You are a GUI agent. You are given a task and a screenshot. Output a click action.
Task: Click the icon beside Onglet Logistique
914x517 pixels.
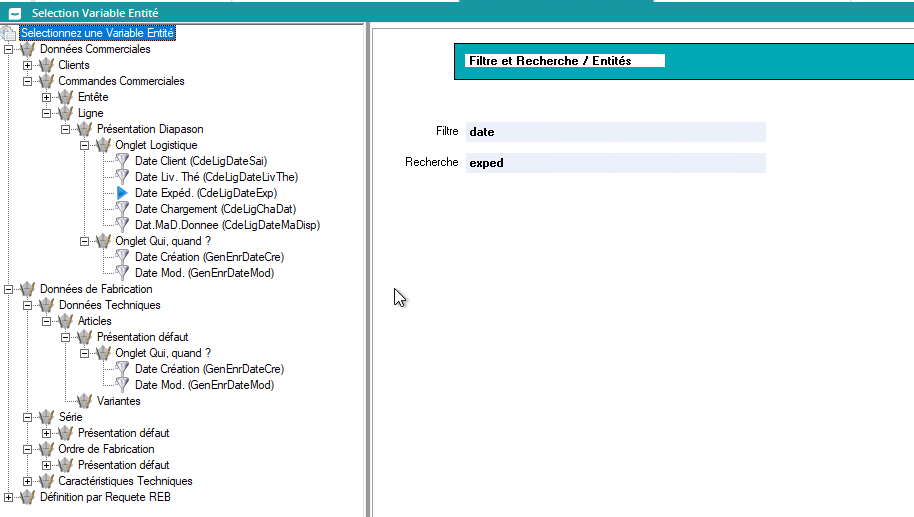point(104,145)
